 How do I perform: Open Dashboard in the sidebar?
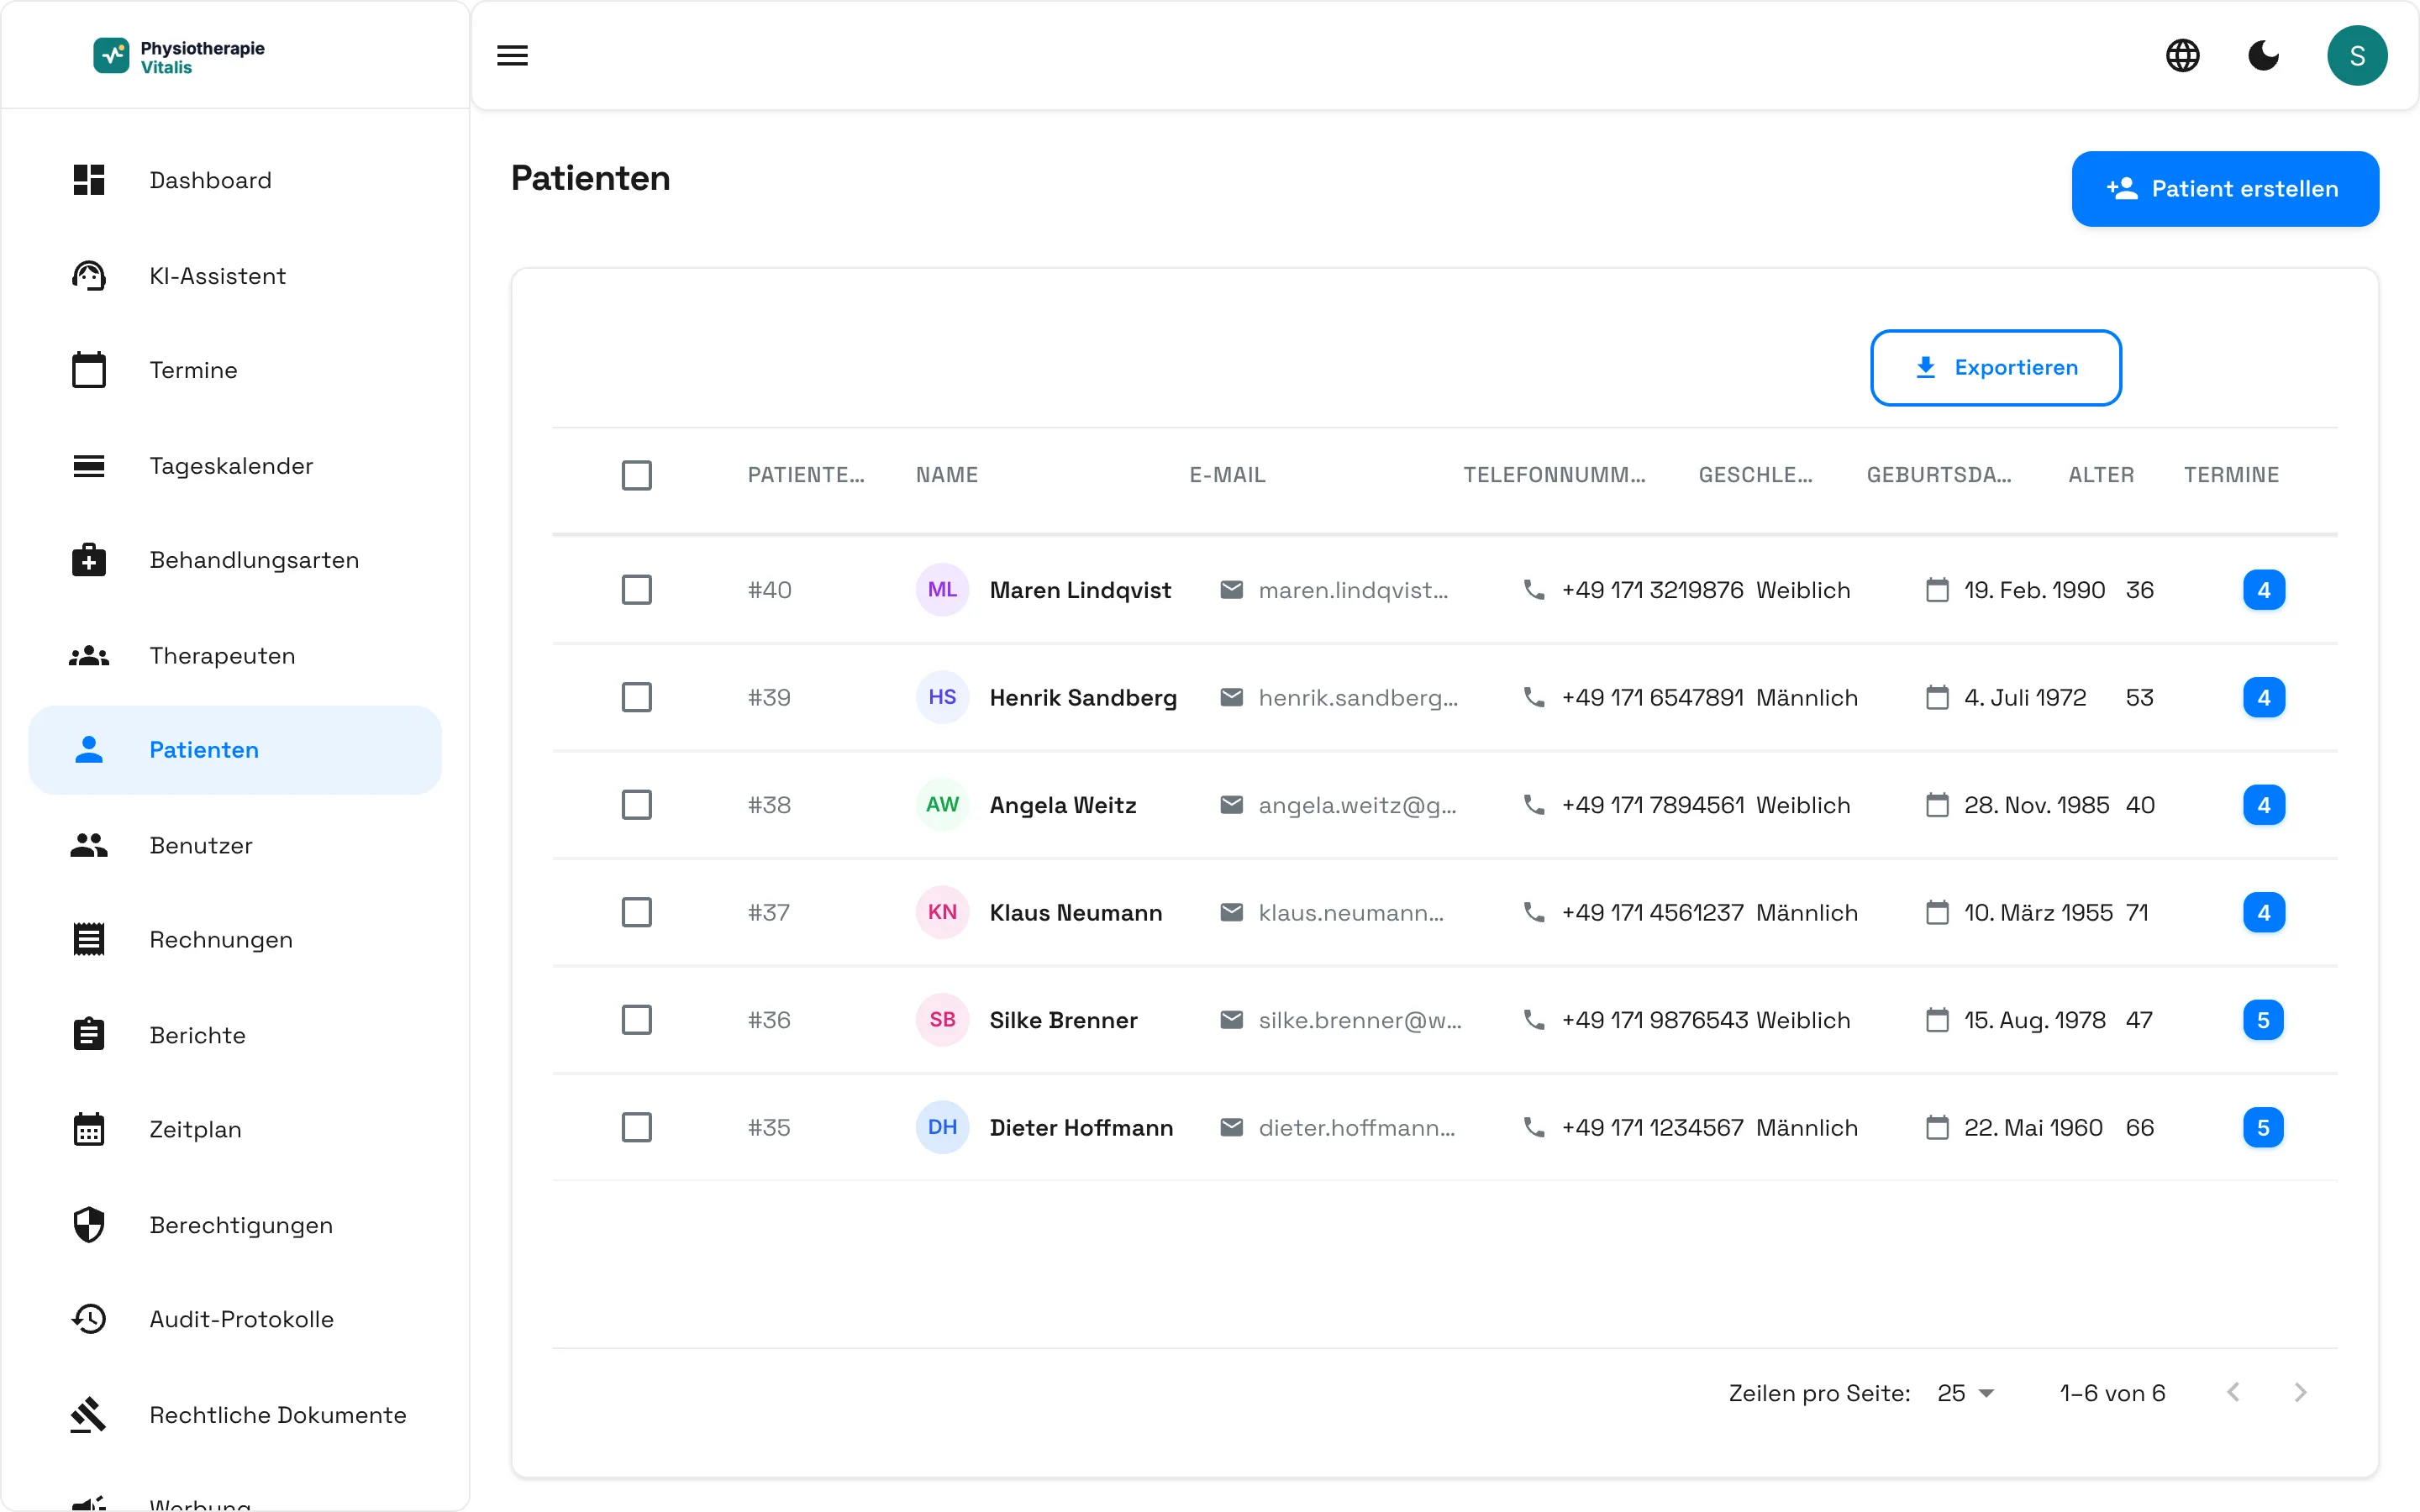point(235,180)
